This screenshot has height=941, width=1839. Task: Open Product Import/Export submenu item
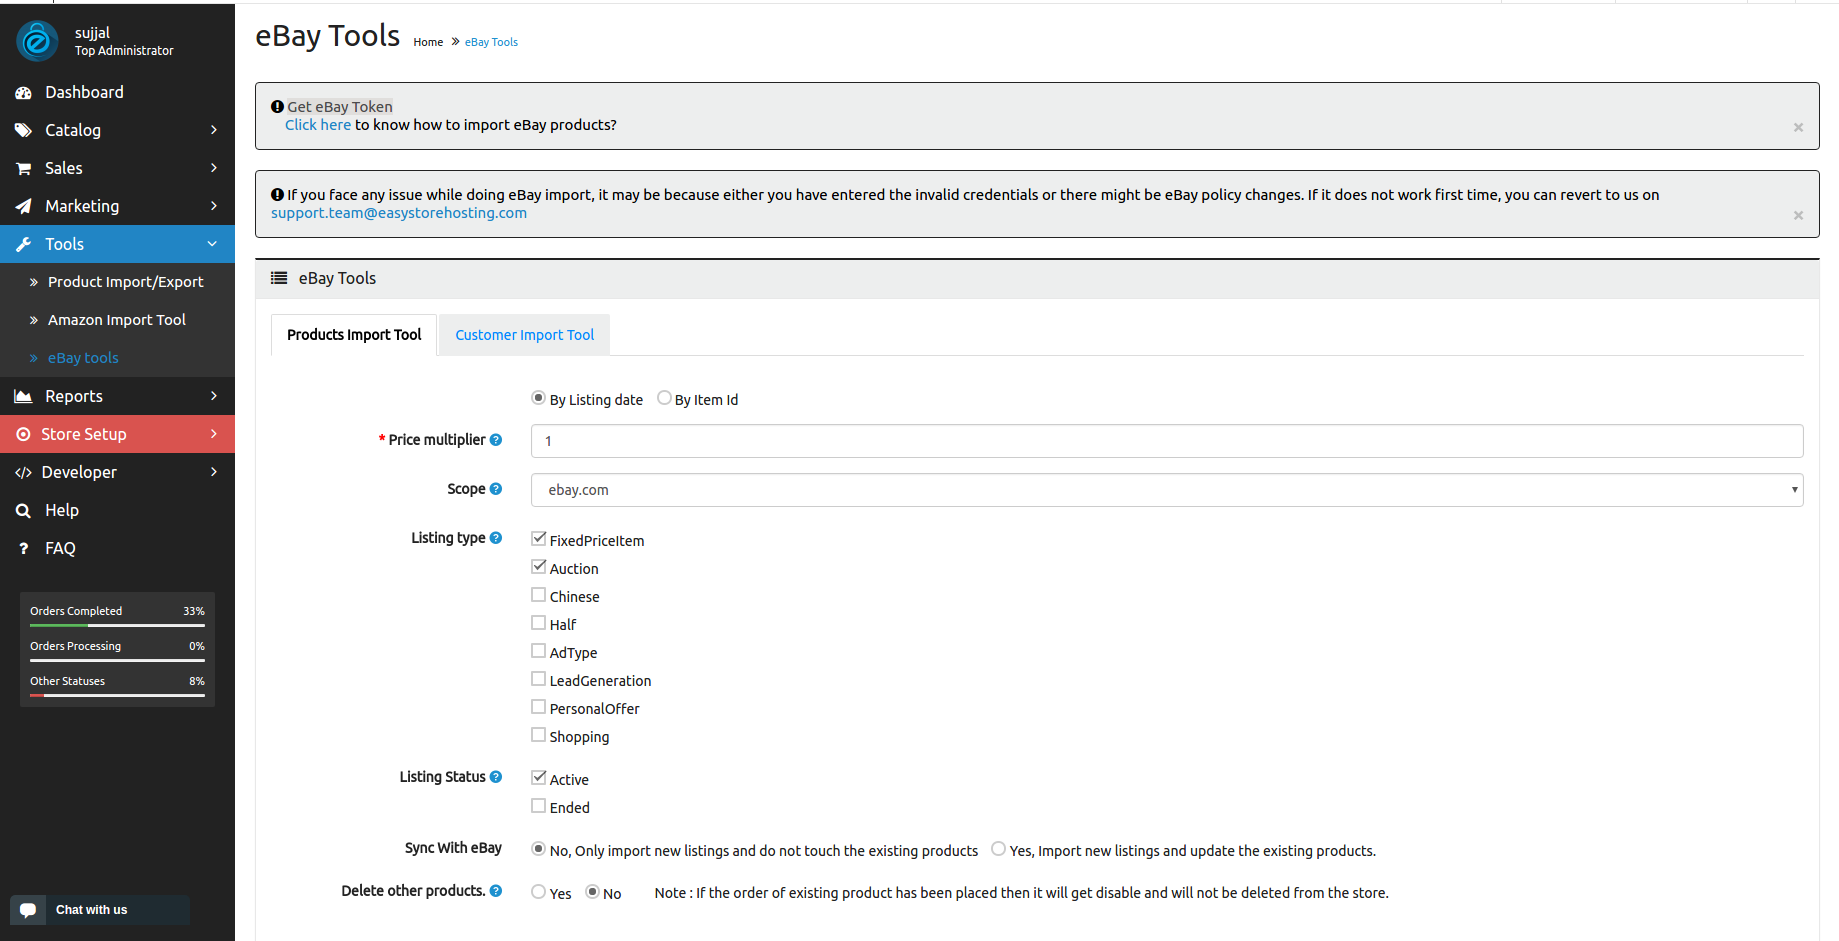point(117,282)
